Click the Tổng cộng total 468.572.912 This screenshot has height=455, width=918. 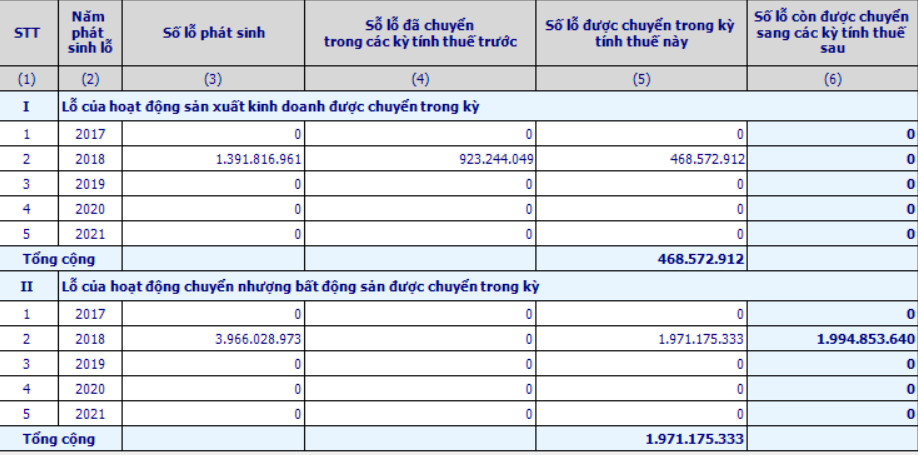pos(688,258)
